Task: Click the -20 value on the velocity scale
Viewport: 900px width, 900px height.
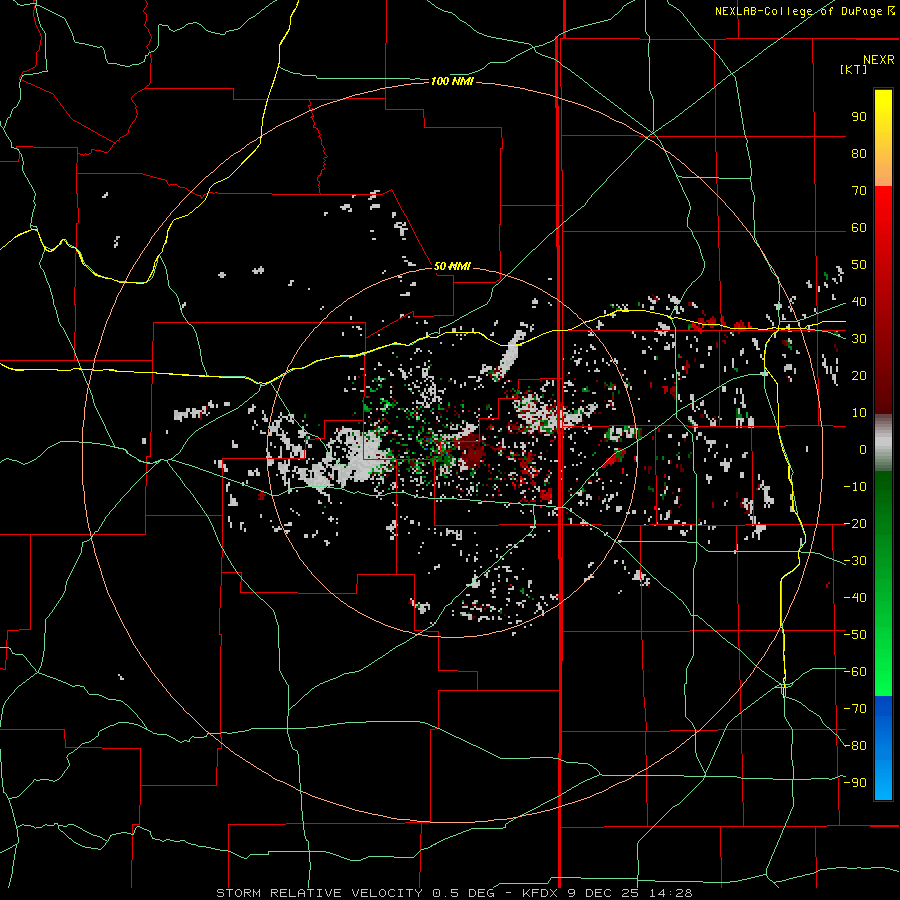Action: [x=855, y=523]
